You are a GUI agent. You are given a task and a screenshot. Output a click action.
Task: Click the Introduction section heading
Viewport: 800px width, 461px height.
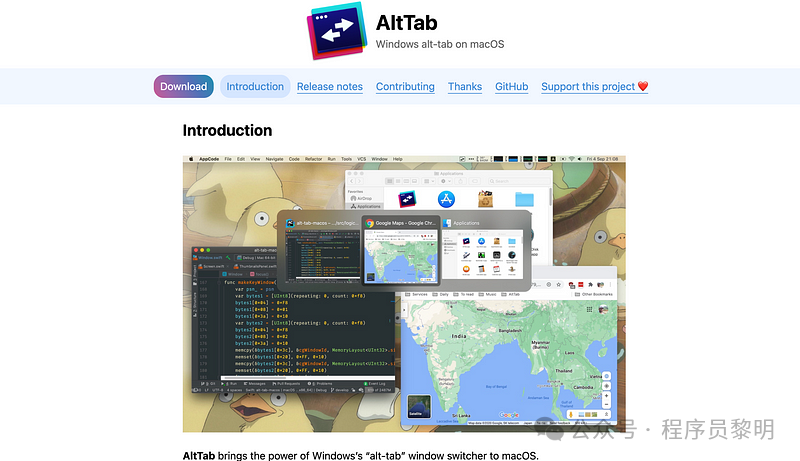[x=227, y=131]
